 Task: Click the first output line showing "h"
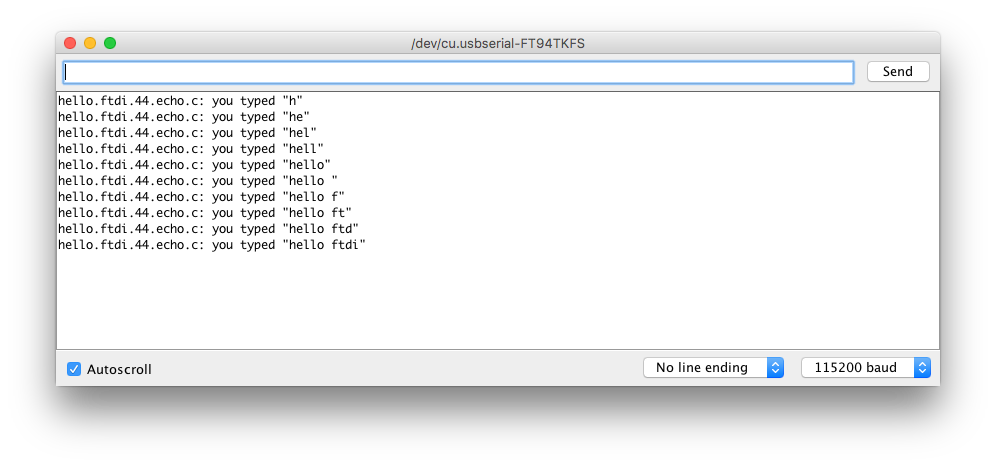click(180, 100)
